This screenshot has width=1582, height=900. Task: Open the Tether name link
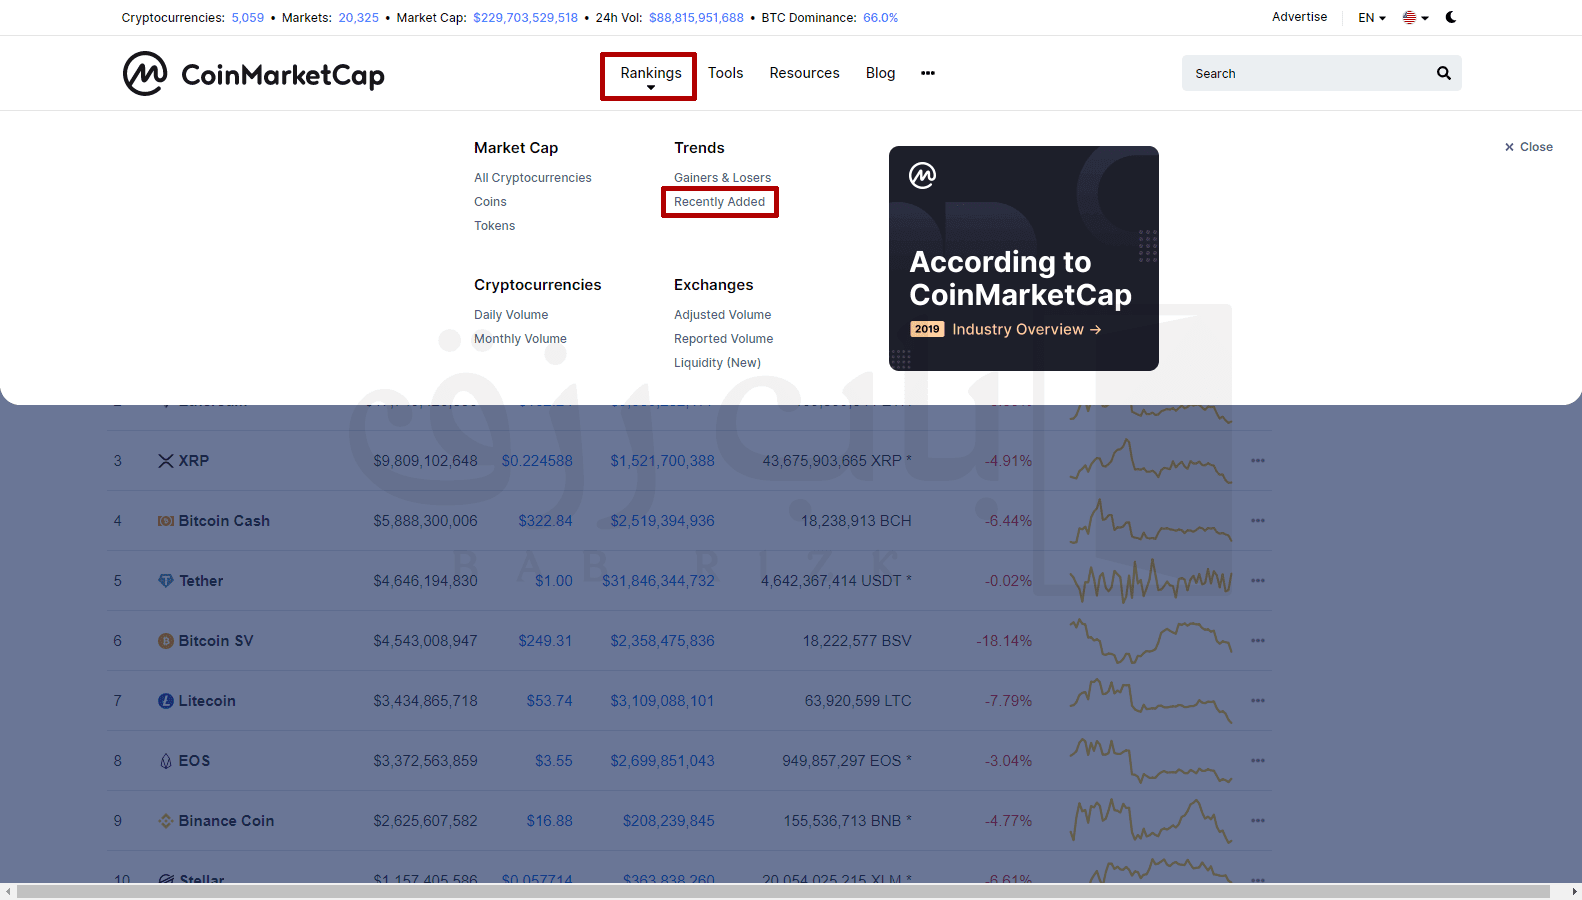click(x=201, y=581)
